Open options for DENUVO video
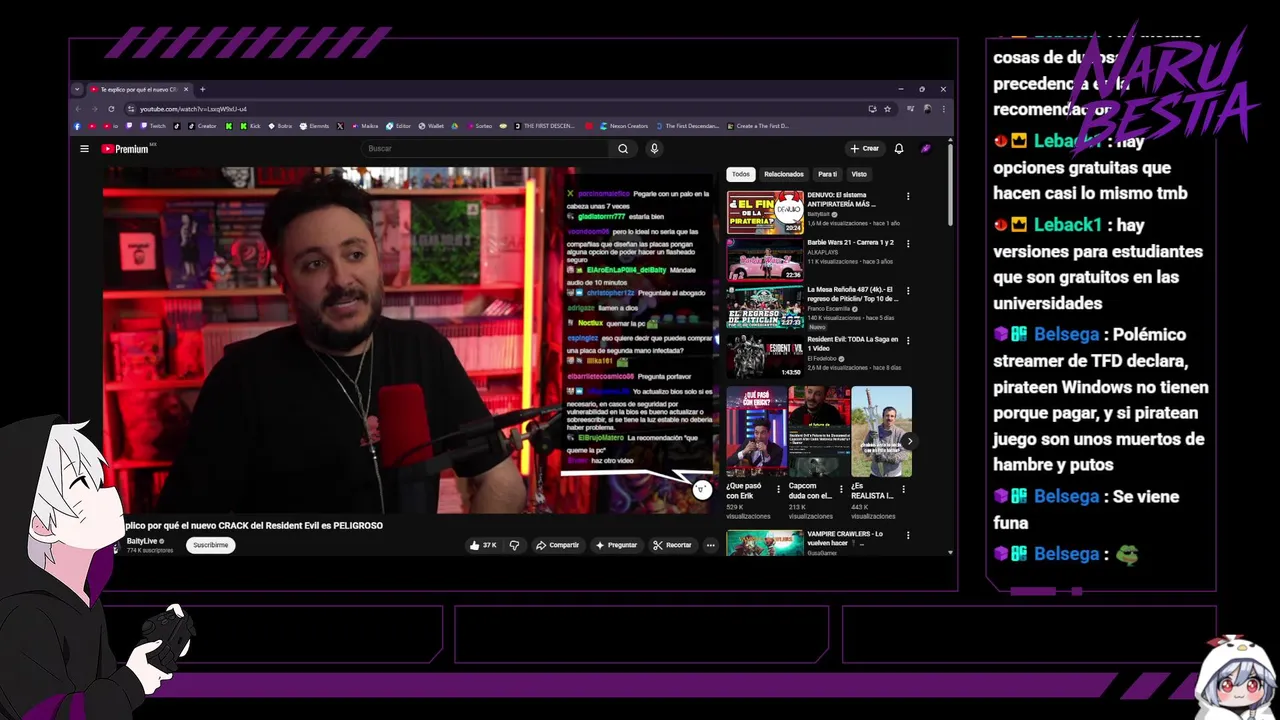1280x720 pixels. (908, 197)
